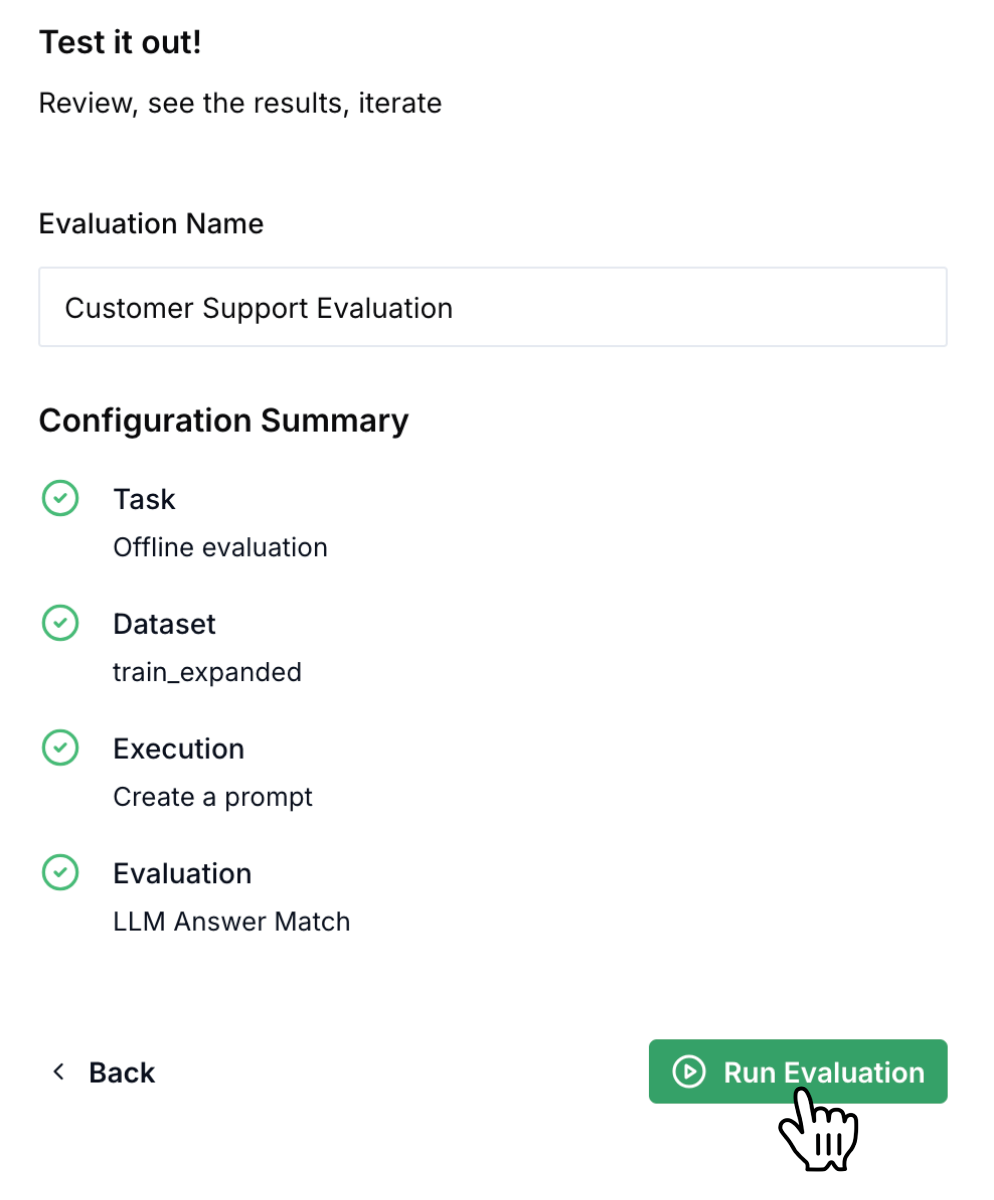Click the "LLM Answer Match" evaluation value

tap(231, 921)
